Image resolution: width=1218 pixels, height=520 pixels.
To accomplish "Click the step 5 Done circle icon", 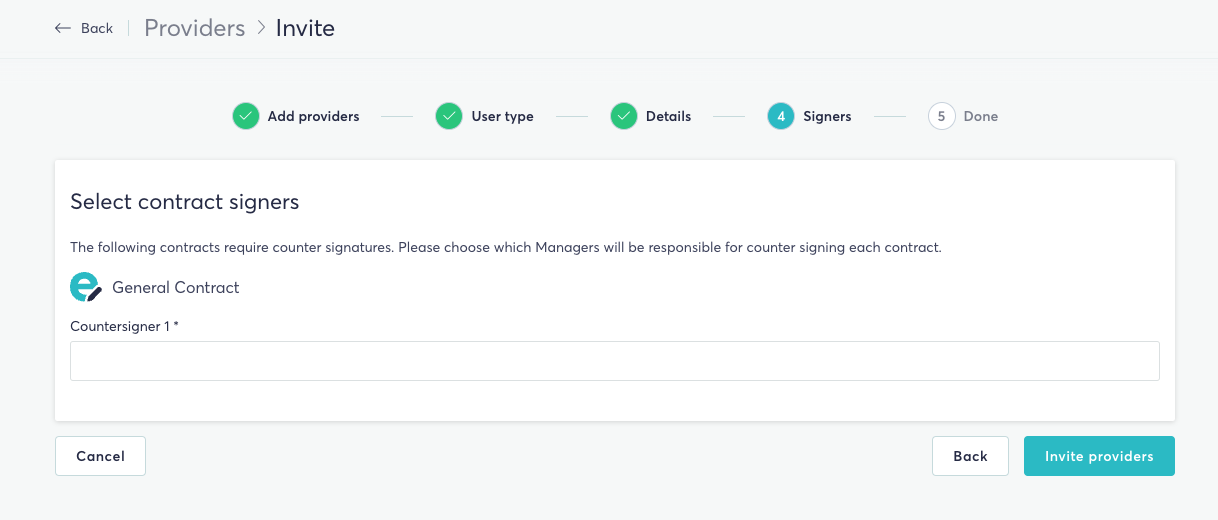I will coord(941,116).
